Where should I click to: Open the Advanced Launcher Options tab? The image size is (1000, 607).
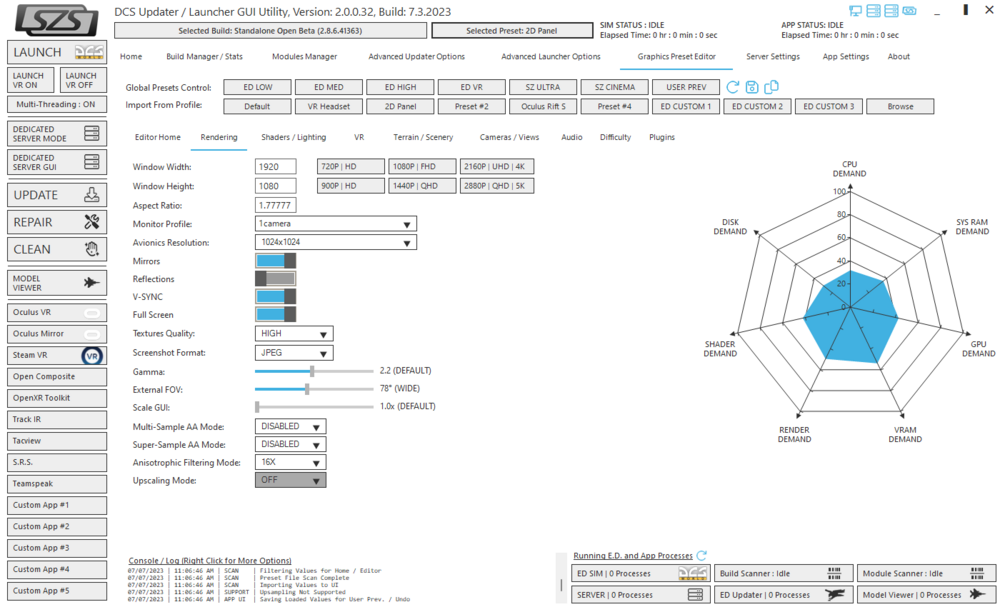point(550,57)
